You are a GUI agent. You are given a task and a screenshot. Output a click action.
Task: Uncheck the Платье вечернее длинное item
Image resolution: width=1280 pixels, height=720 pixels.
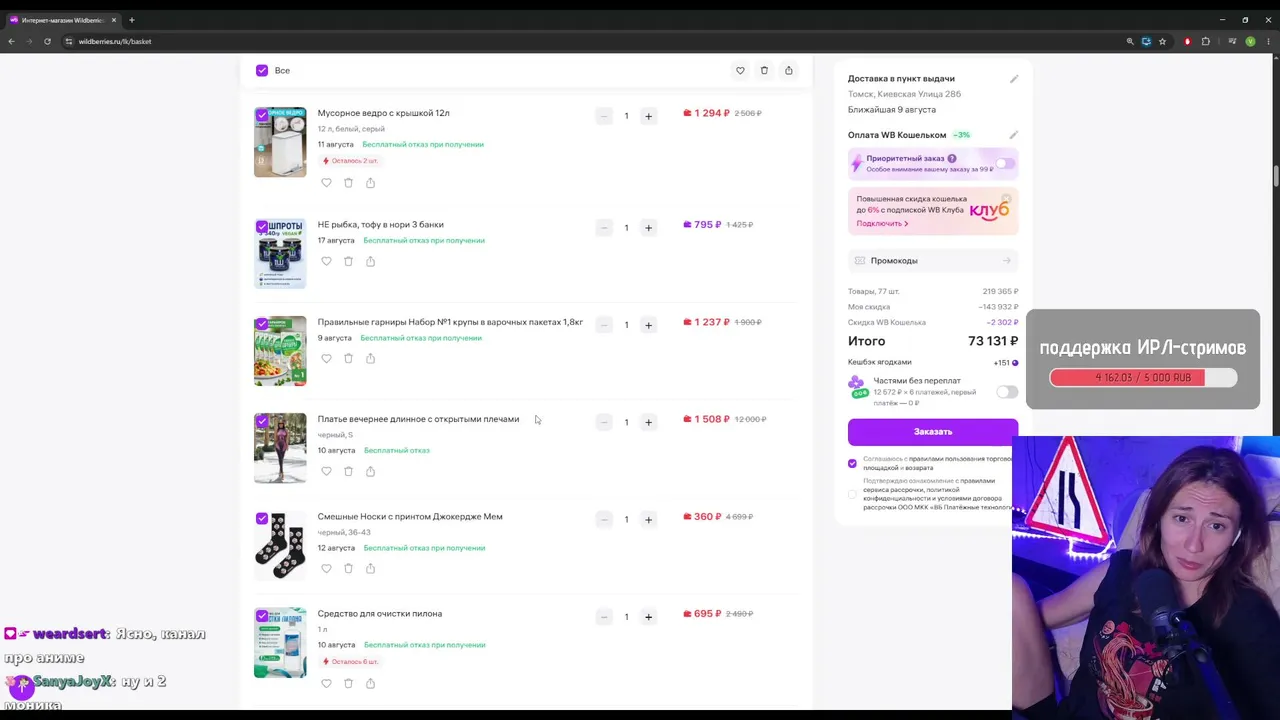tap(262, 421)
